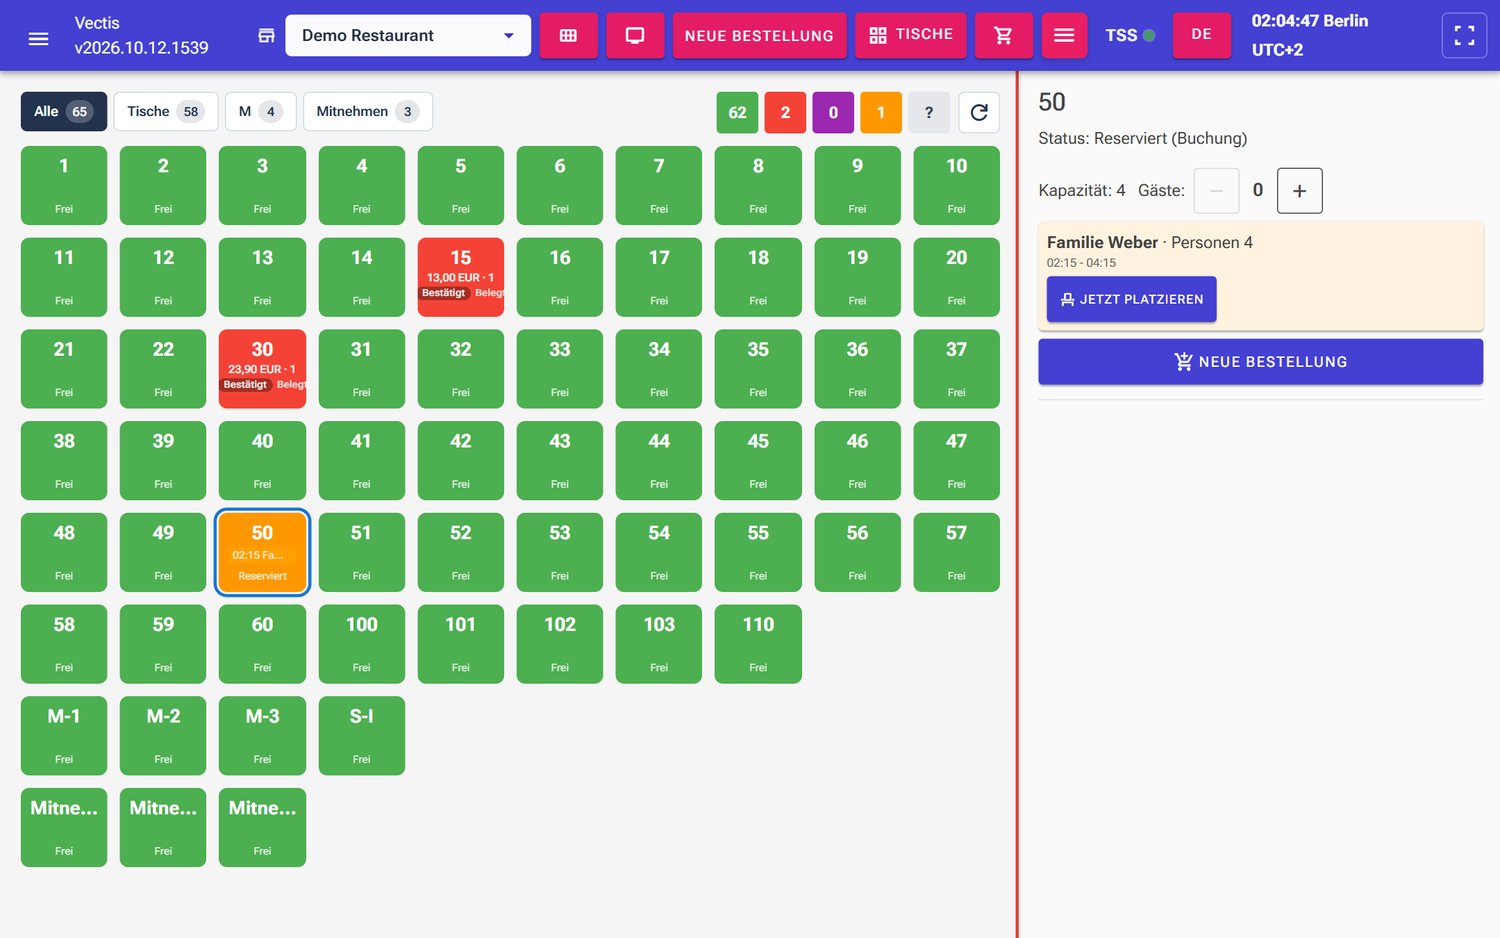Toggle fullscreen mode
1500x938 pixels.
[1464, 36]
